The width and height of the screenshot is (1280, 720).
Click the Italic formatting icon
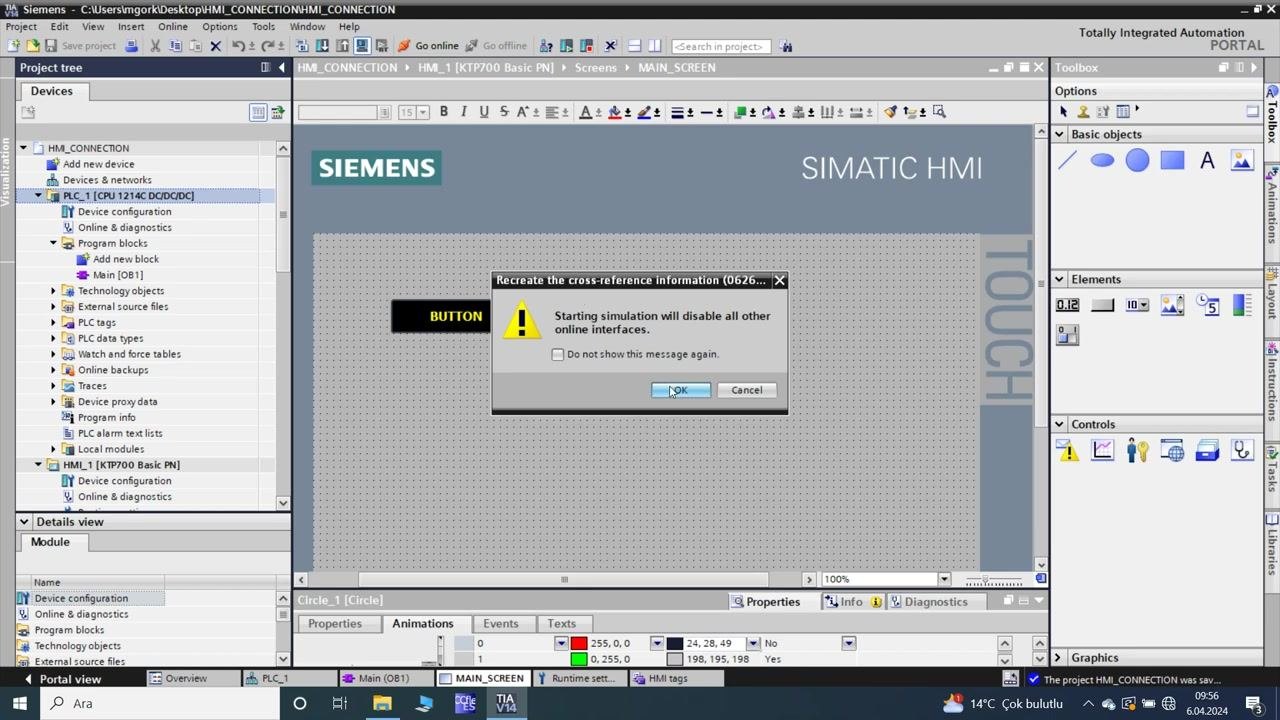tap(463, 111)
